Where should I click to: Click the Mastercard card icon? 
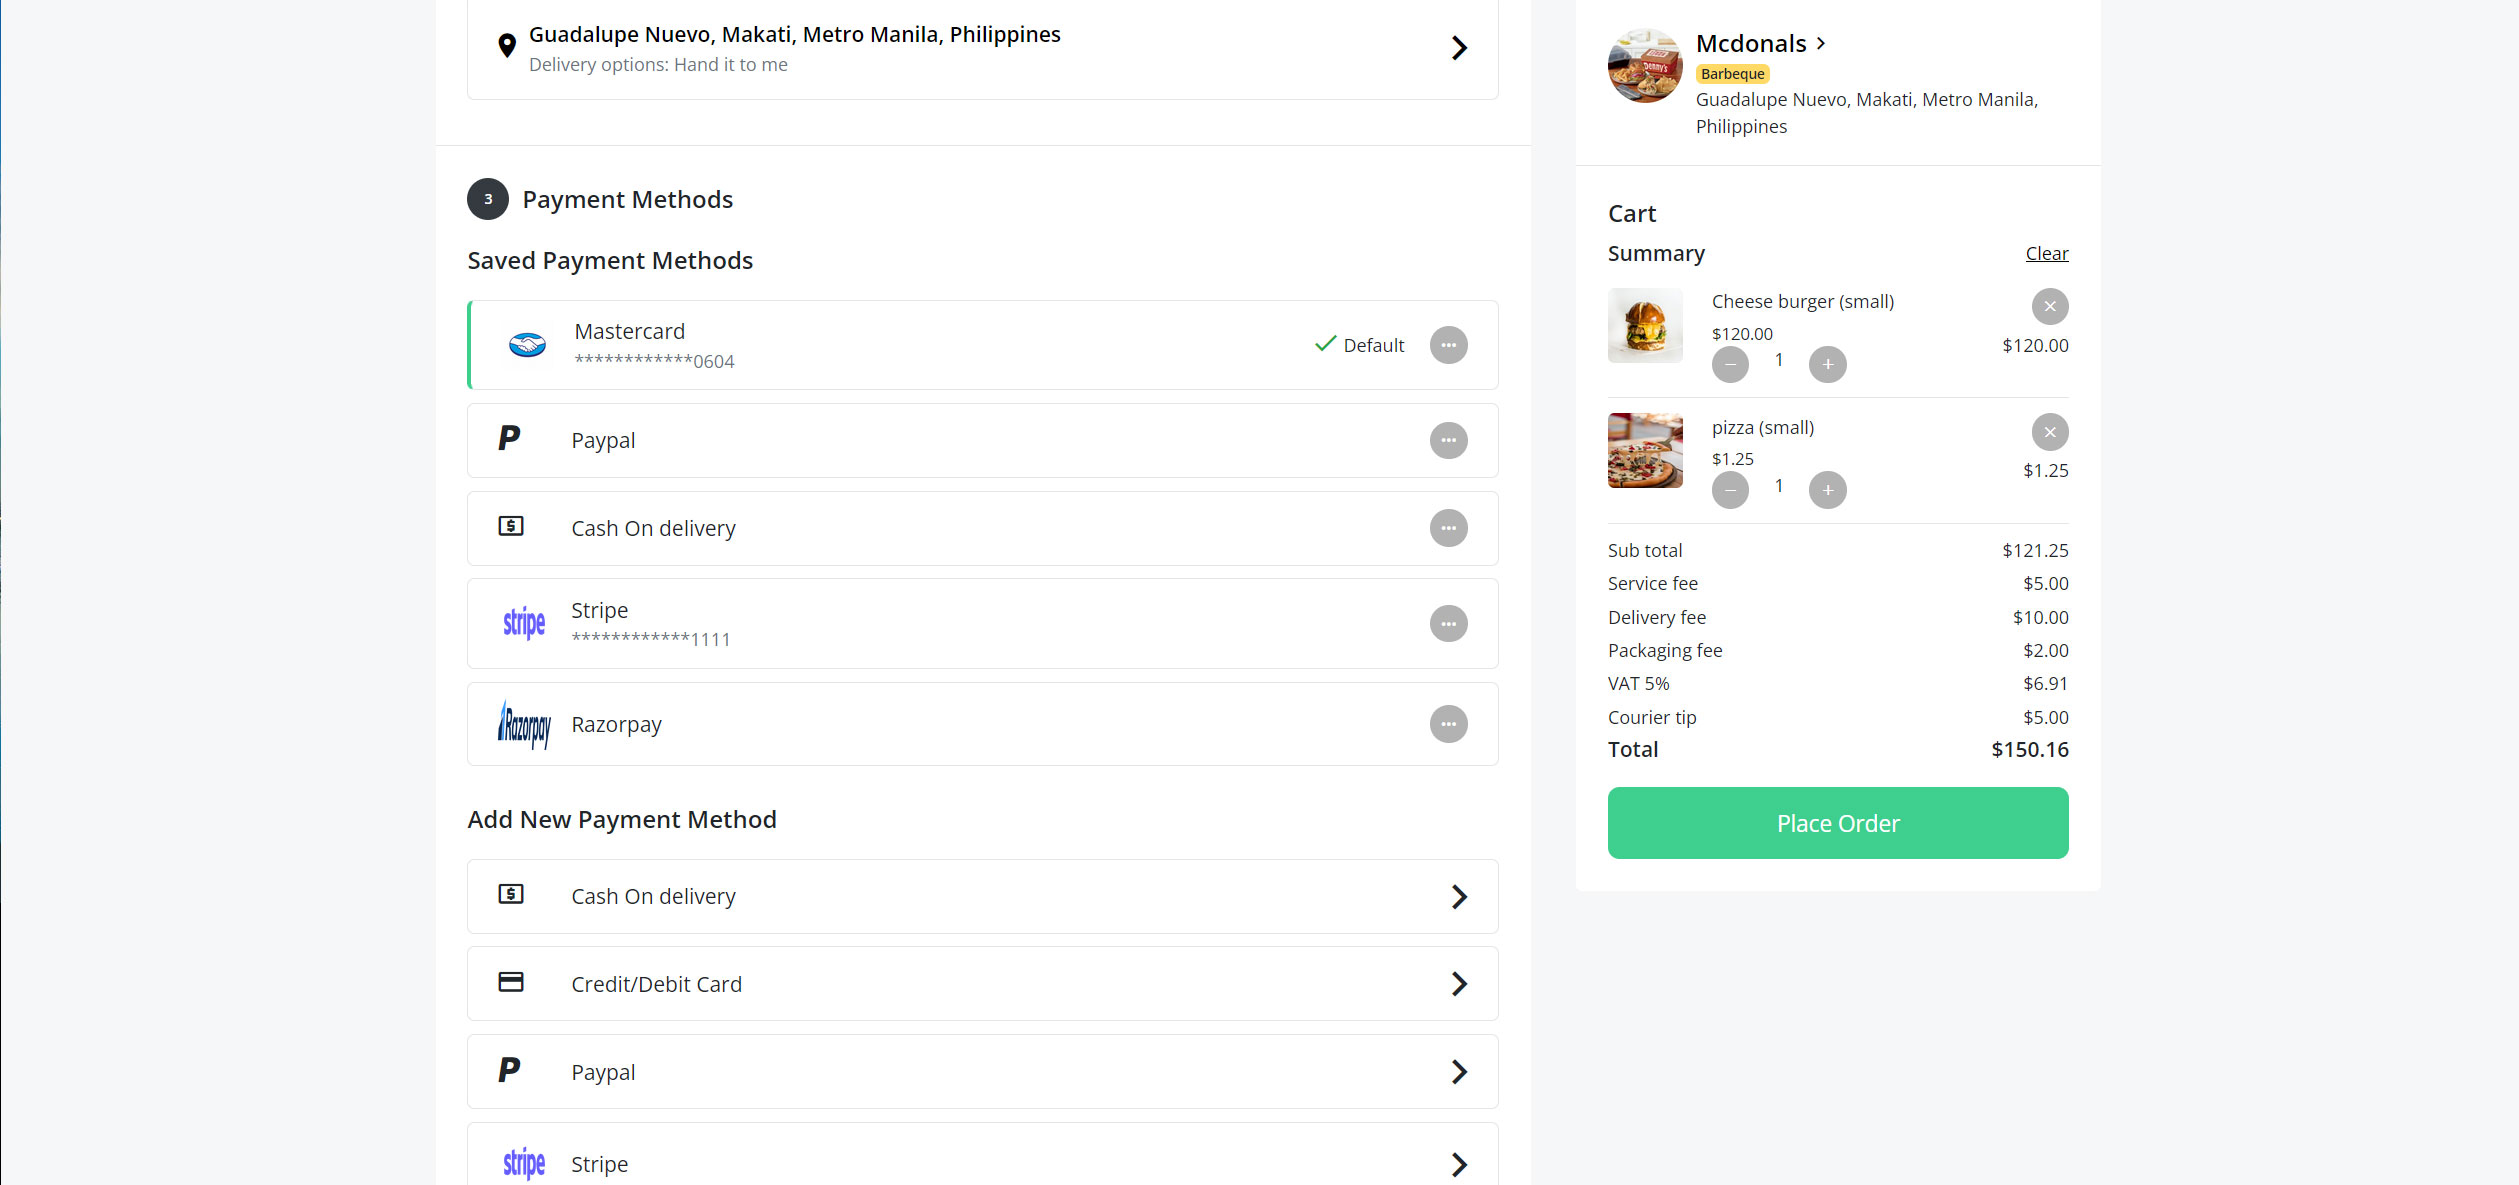(x=527, y=344)
